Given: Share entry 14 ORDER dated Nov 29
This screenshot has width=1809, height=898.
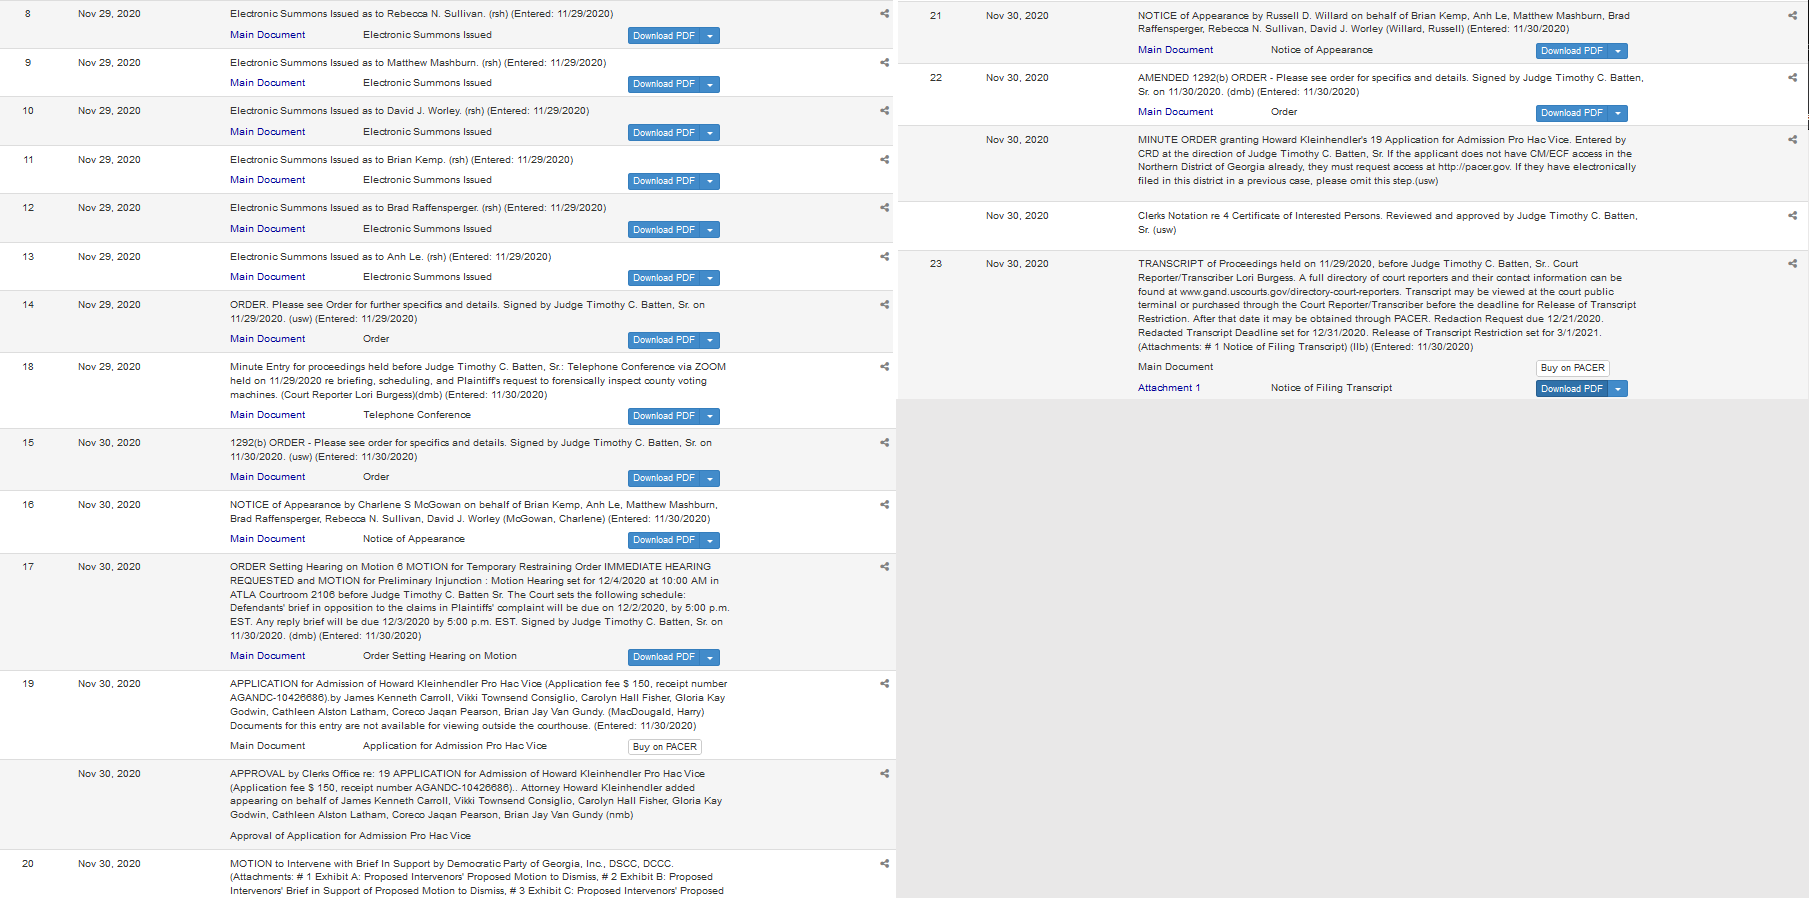Looking at the screenshot, I should click(884, 305).
